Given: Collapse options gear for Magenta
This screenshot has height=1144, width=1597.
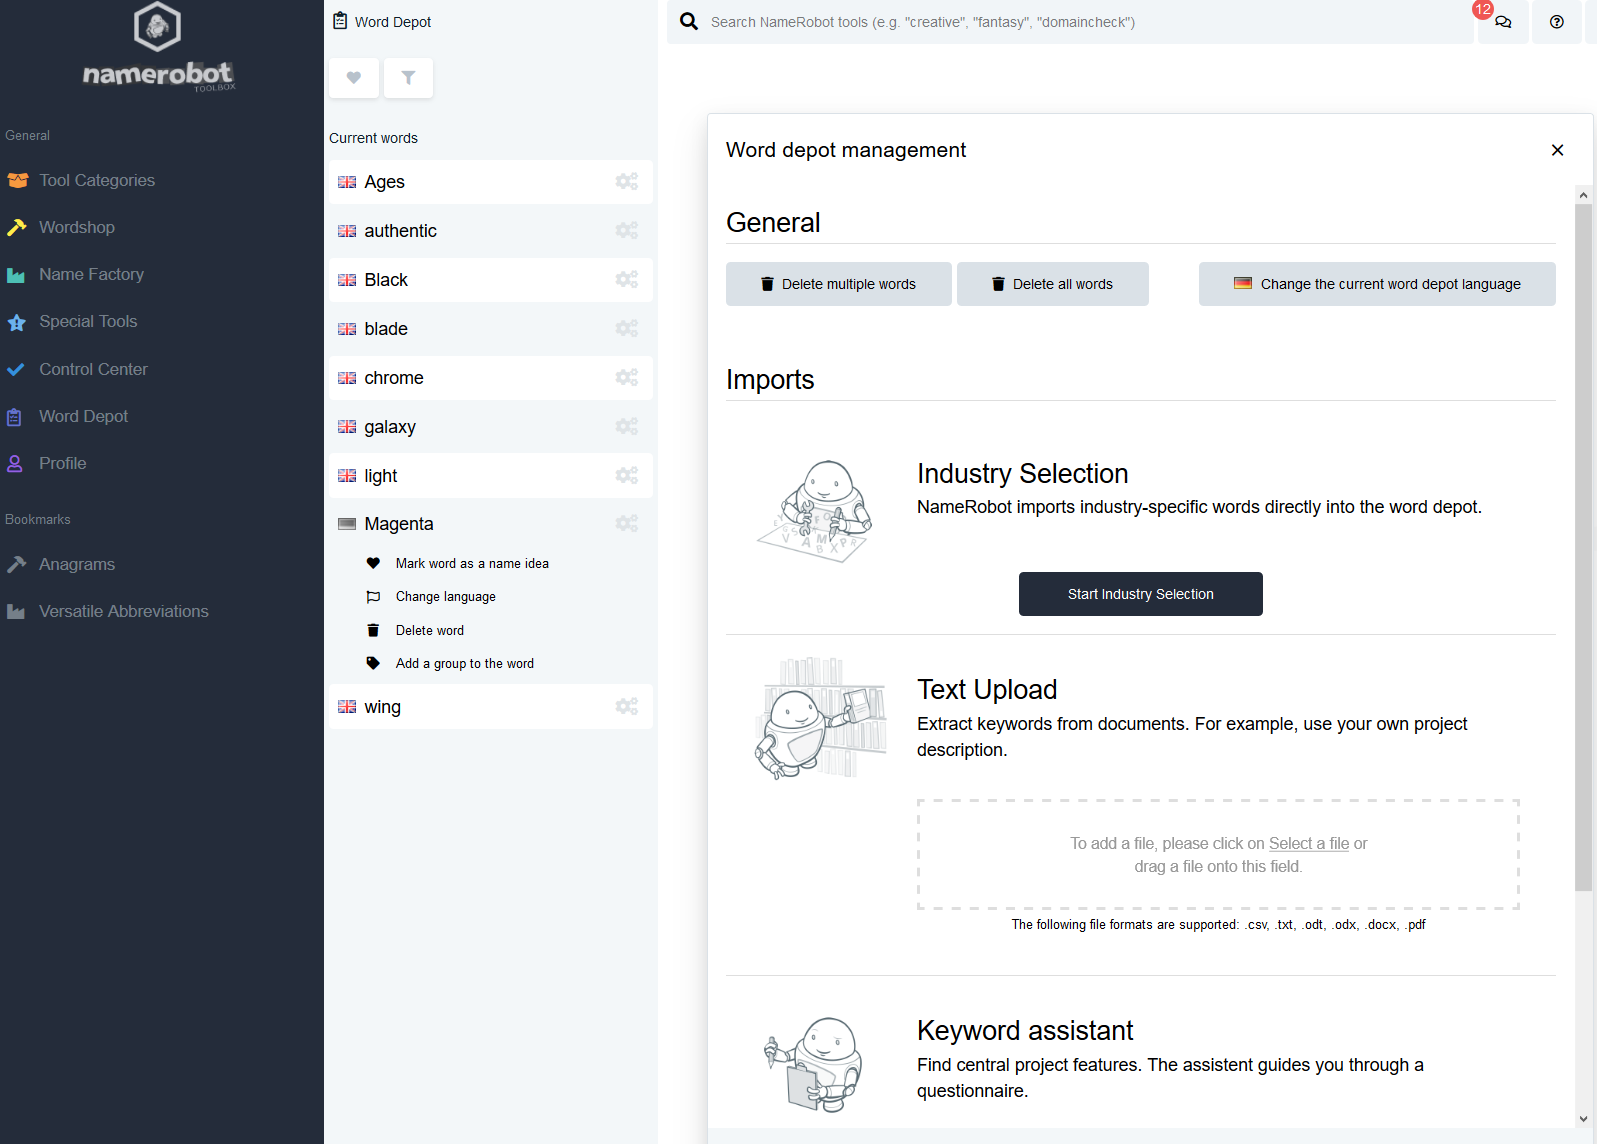Looking at the screenshot, I should tap(627, 523).
